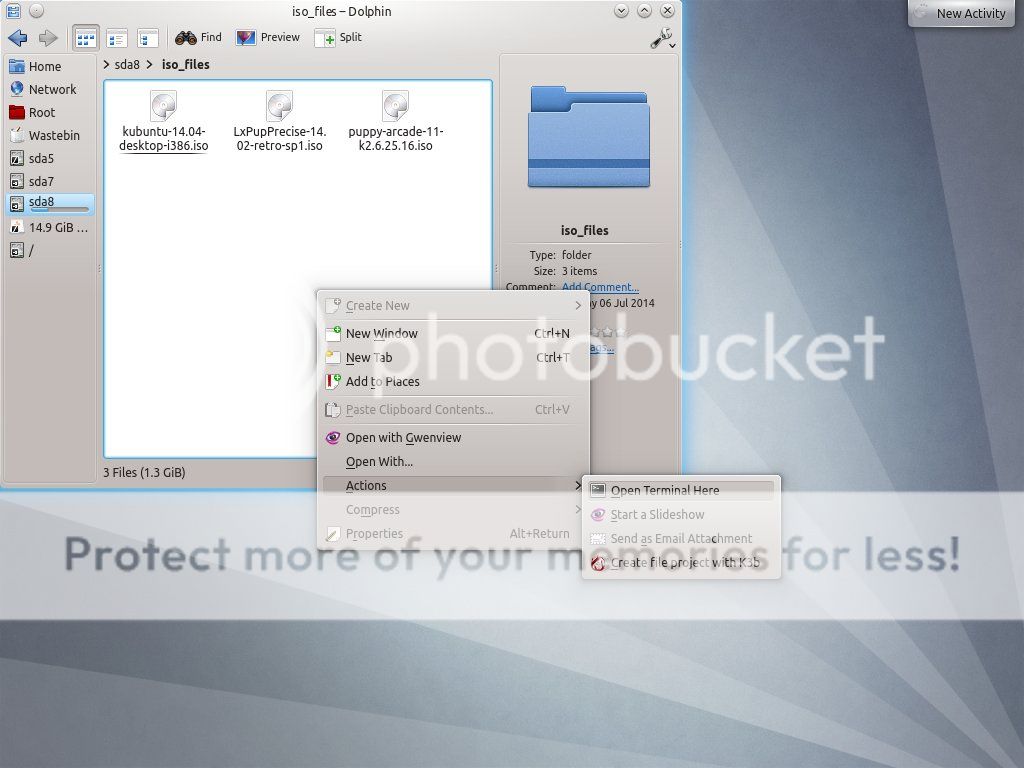Choose New Window from context menu
This screenshot has height=768, width=1024.
tap(455, 334)
